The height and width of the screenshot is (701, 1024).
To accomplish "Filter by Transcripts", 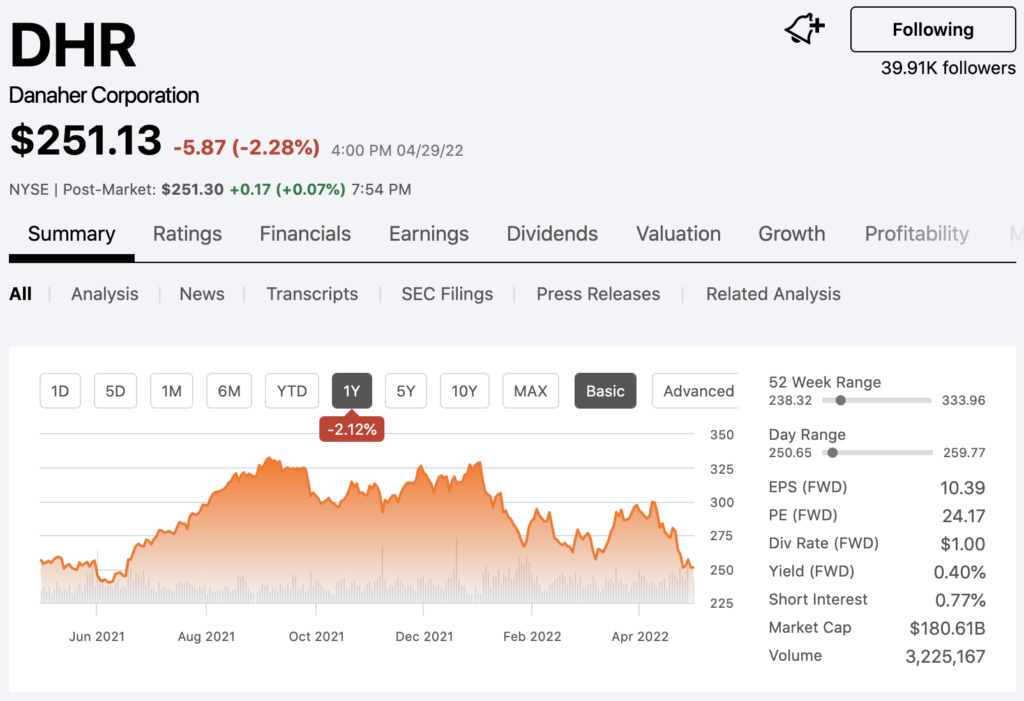I will (x=312, y=294).
